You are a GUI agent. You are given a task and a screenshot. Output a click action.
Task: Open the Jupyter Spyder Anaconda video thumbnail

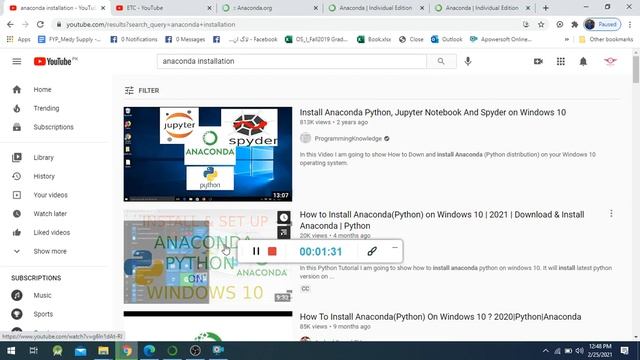click(x=208, y=154)
